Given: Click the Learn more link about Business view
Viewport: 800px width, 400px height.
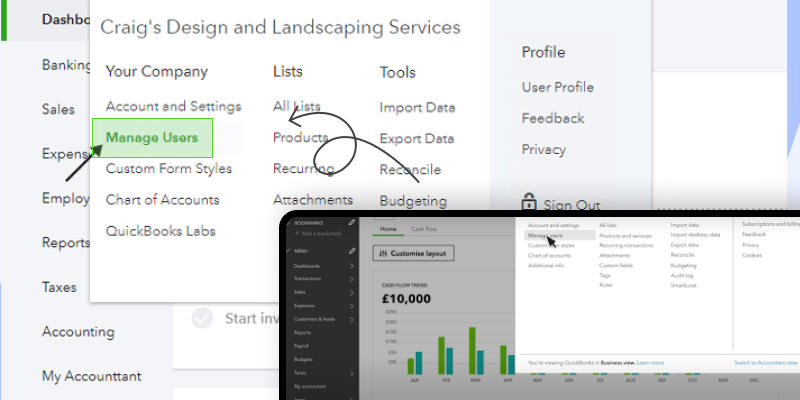Looking at the screenshot, I should pyautogui.click(x=650, y=363).
